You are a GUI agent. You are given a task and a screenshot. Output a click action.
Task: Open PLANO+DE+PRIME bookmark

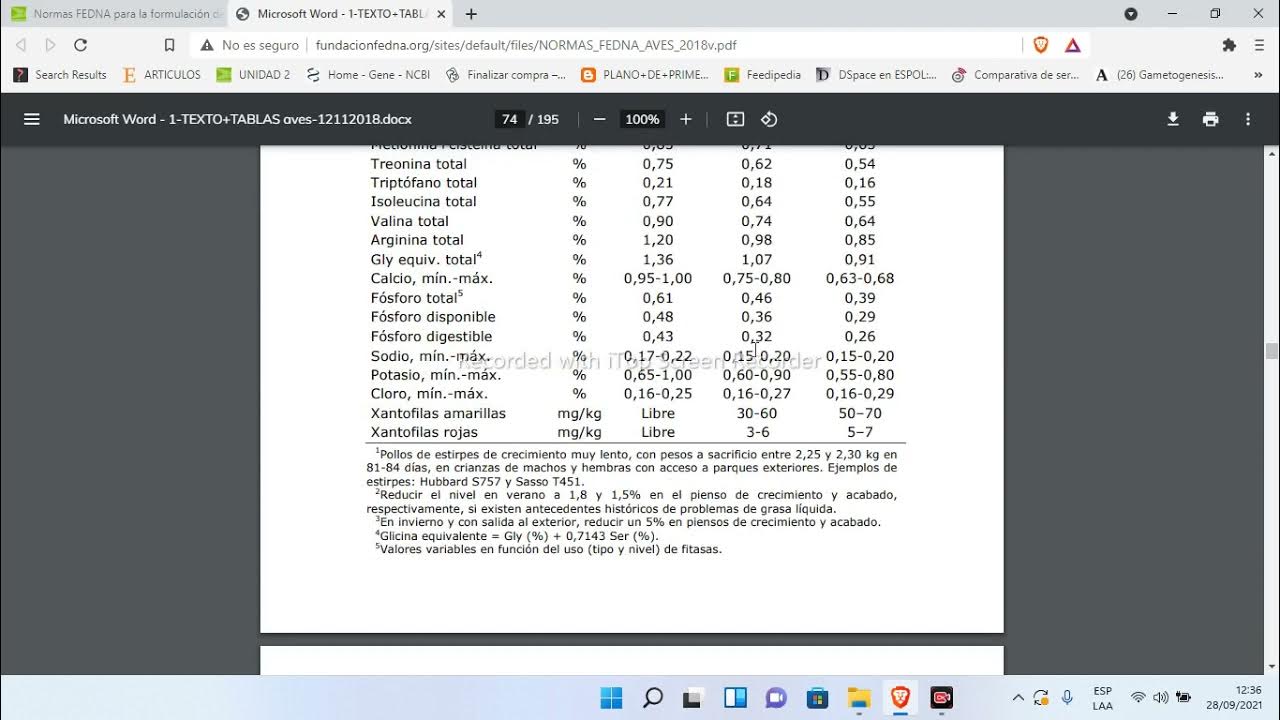[646, 75]
